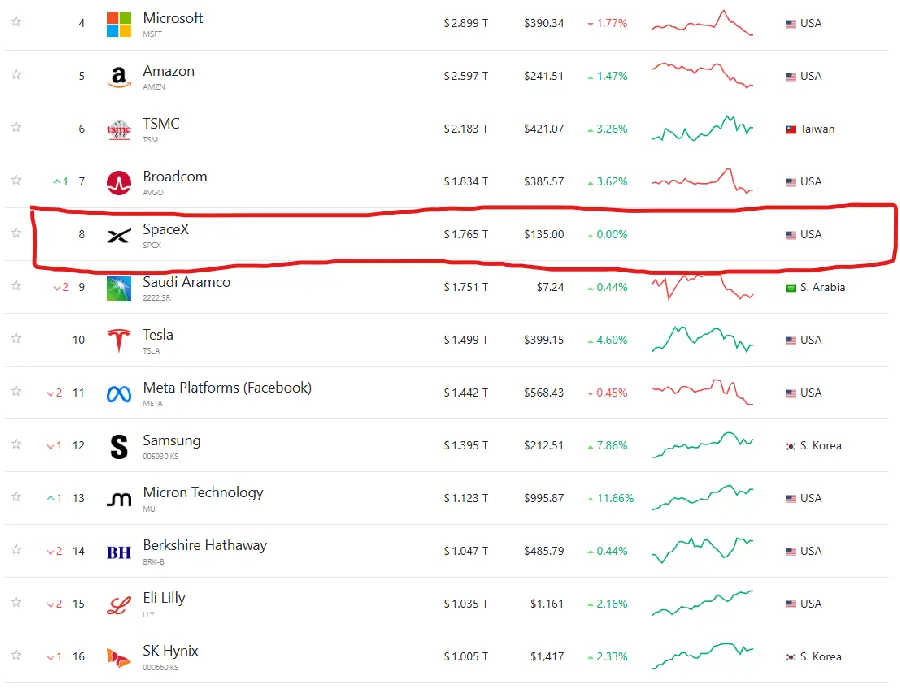Star the SpaceX row as favorite

[16, 232]
